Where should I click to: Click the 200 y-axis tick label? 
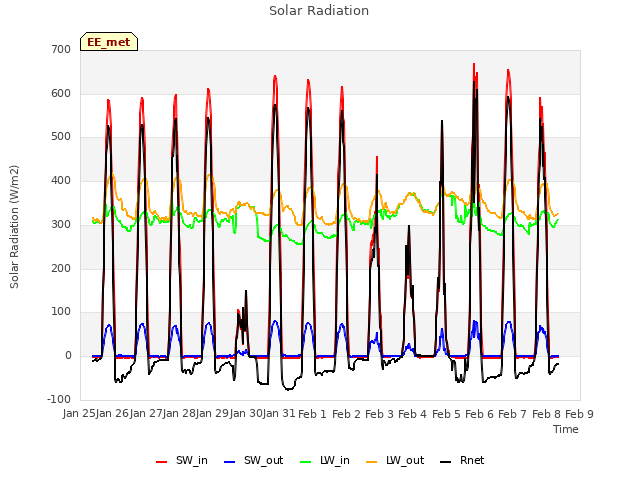(x=61, y=268)
